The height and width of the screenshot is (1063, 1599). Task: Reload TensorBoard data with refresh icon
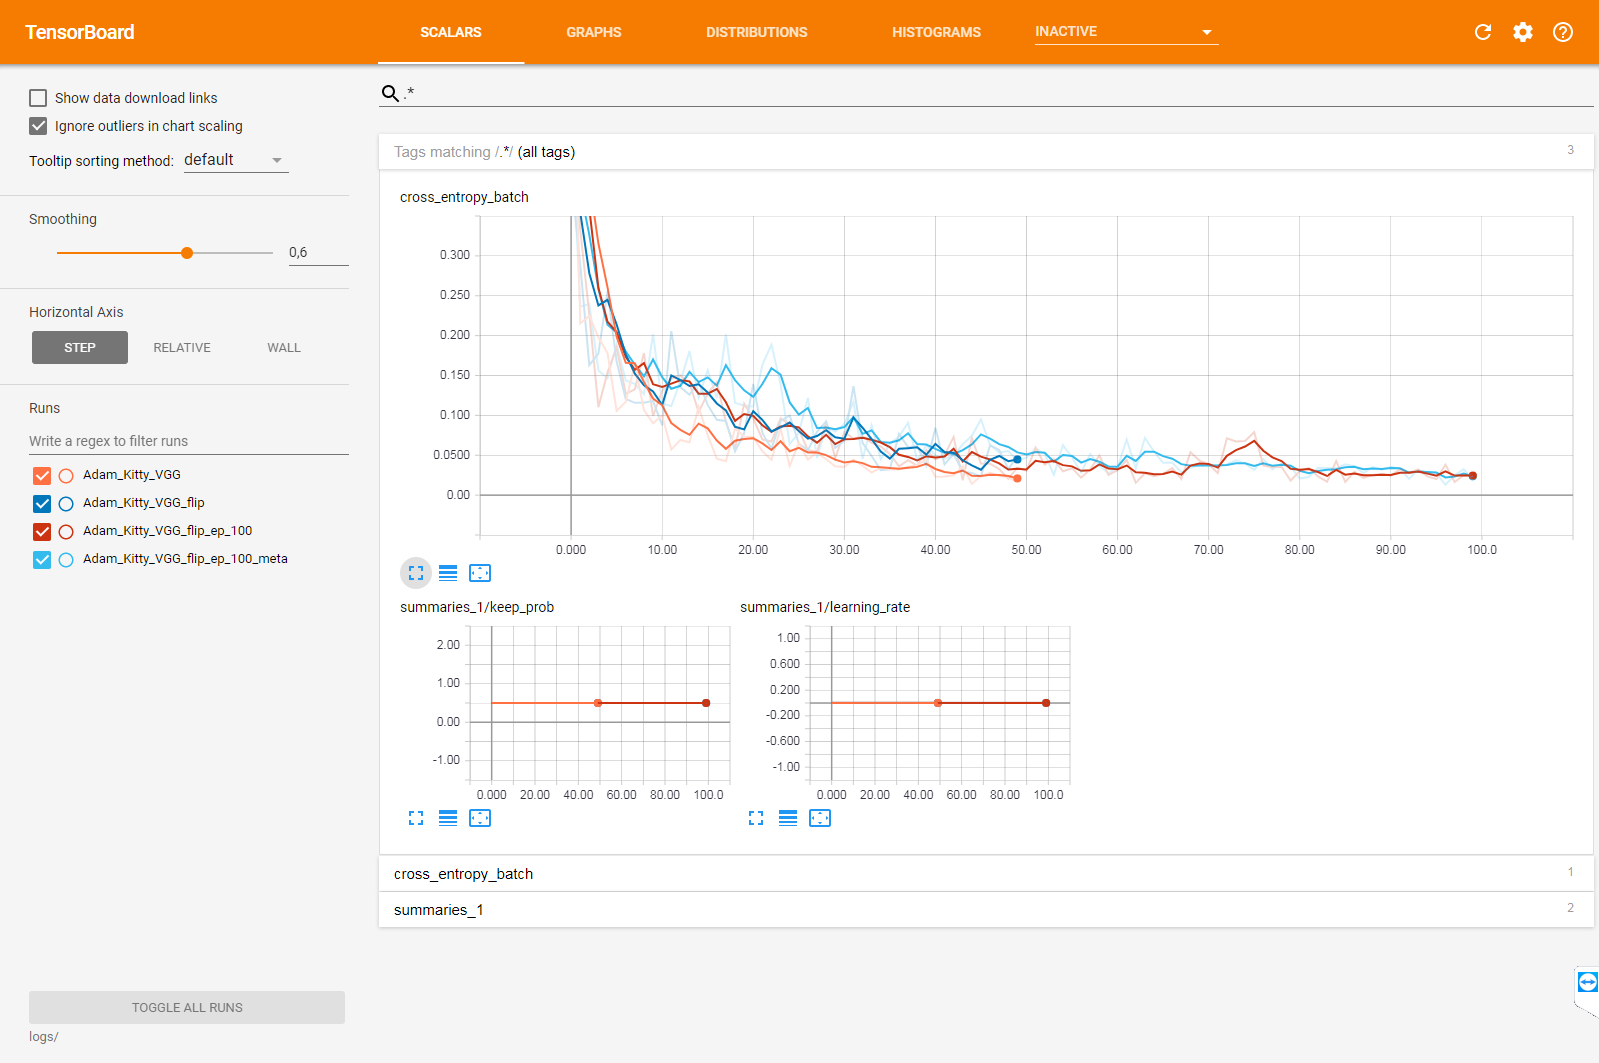click(1483, 32)
